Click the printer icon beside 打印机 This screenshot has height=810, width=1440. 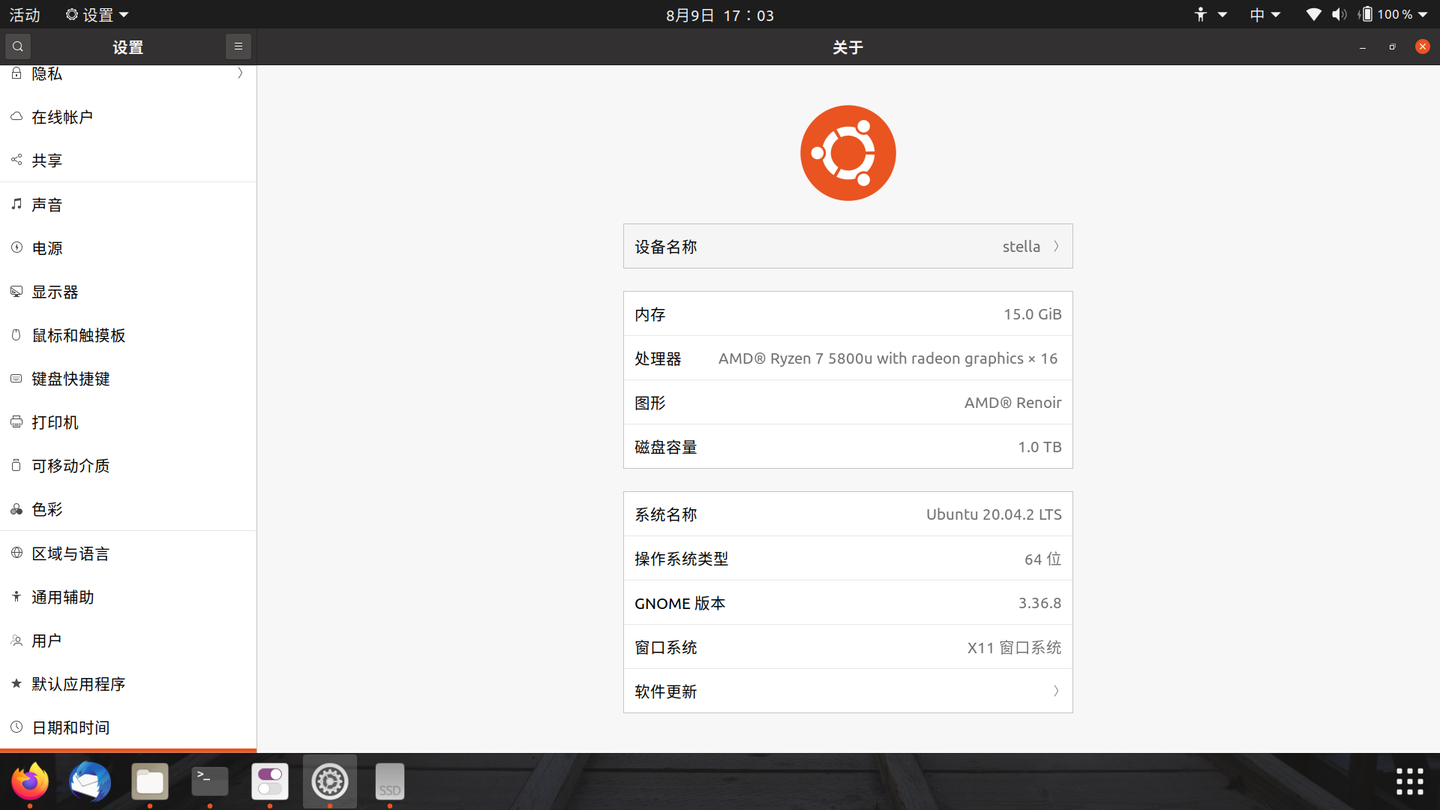click(x=16, y=422)
